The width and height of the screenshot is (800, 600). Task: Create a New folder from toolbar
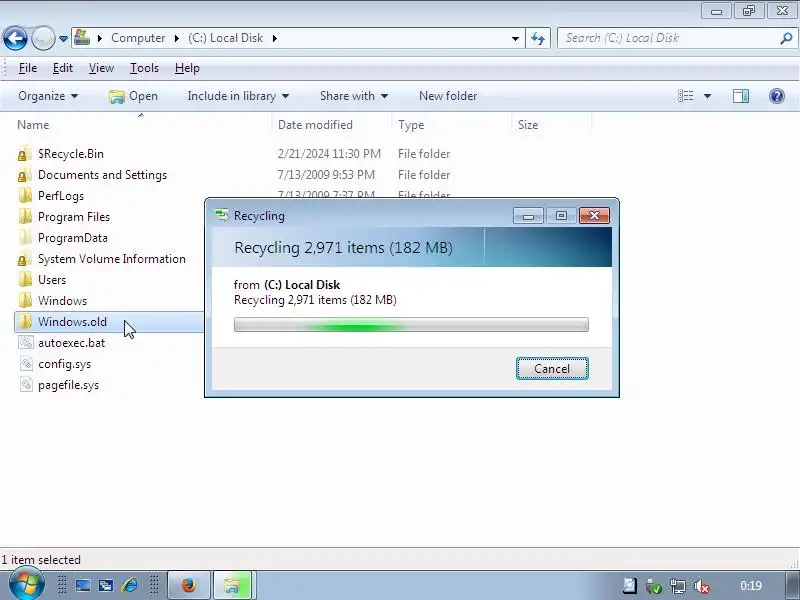tap(448, 96)
